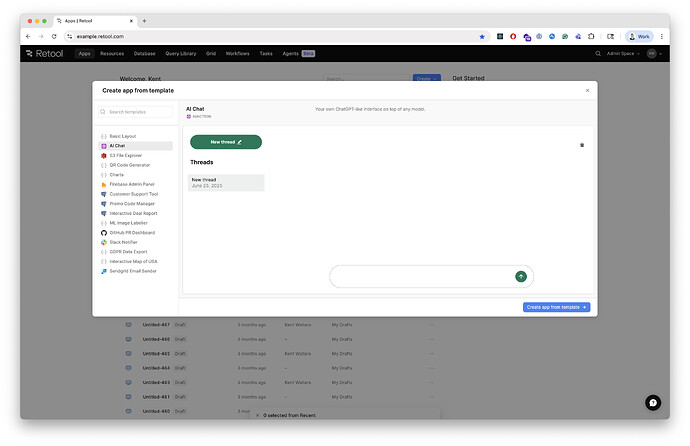Click Untitled-455 in the background app list
This screenshot has height=446, width=690.
pos(156,354)
